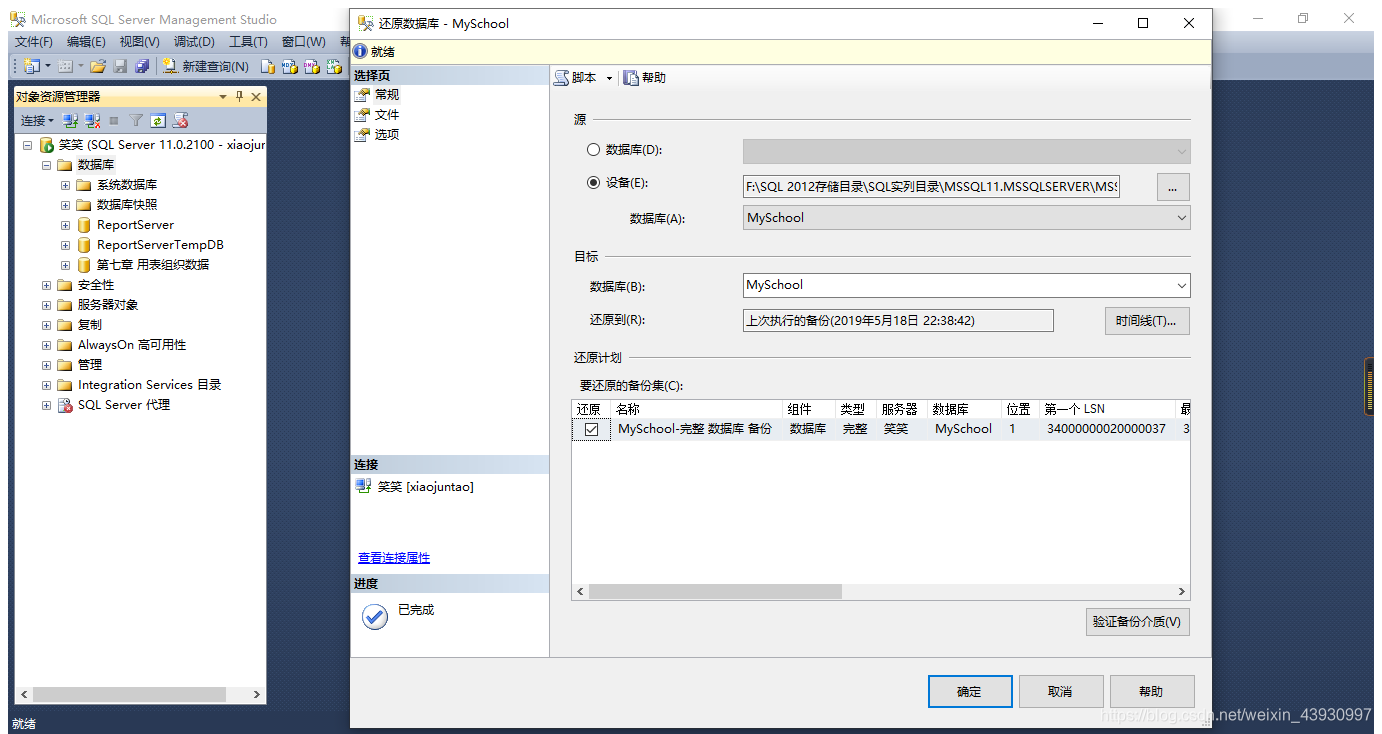Click 新建查询(N) toolbar button
The height and width of the screenshot is (734, 1382).
point(206,66)
